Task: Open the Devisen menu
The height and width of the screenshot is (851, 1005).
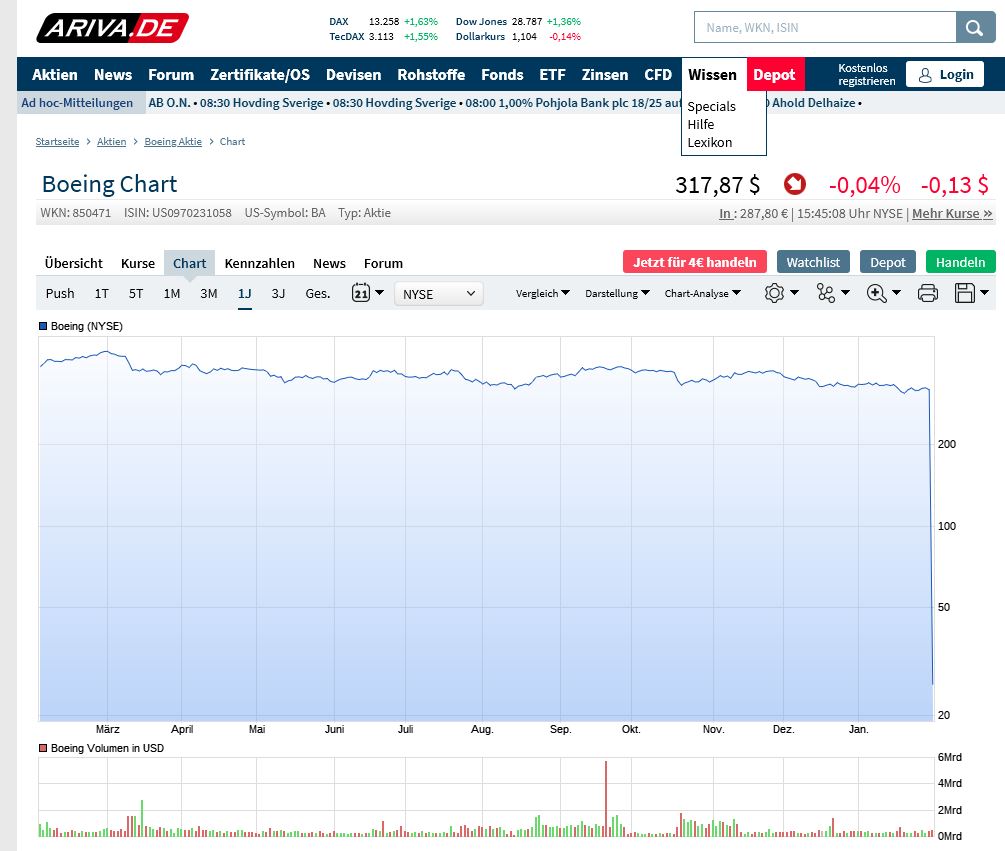Action: tap(353, 75)
